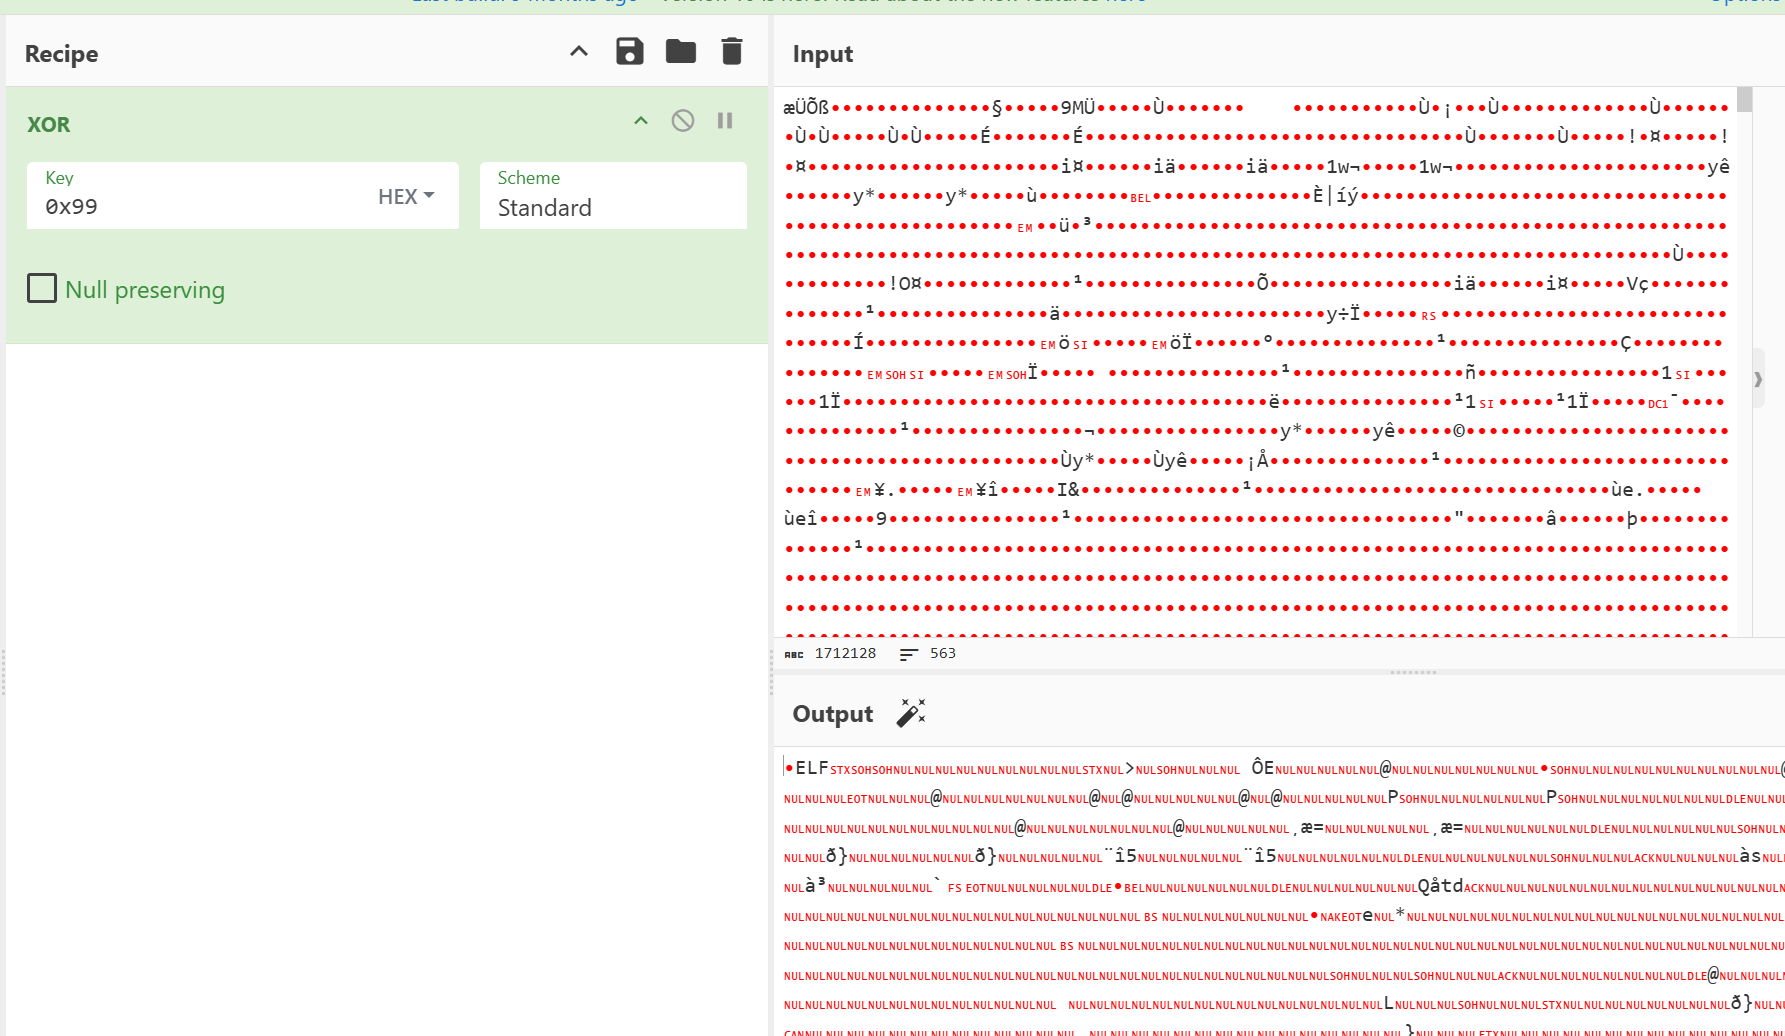
Task: Collapse the Recipe pane chevron
Action: pos(578,52)
